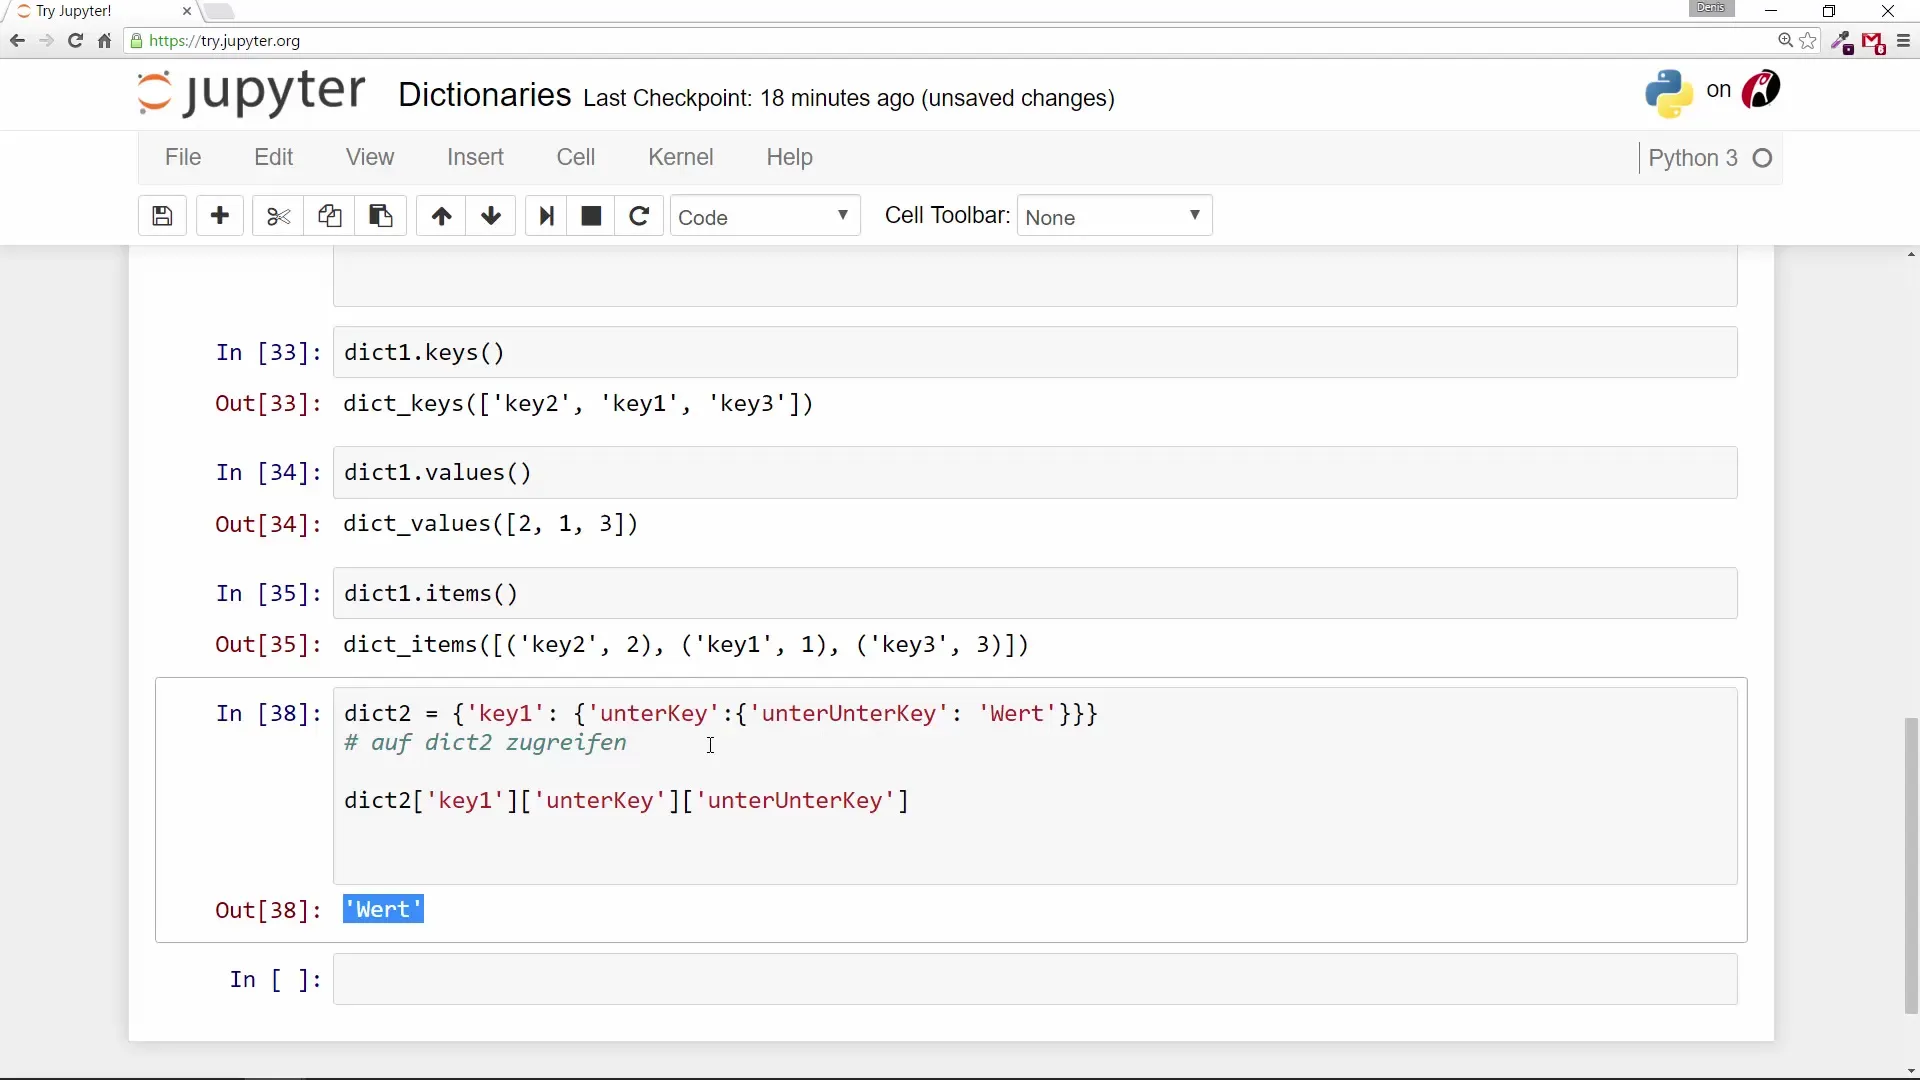View site security lock icon

[137, 41]
